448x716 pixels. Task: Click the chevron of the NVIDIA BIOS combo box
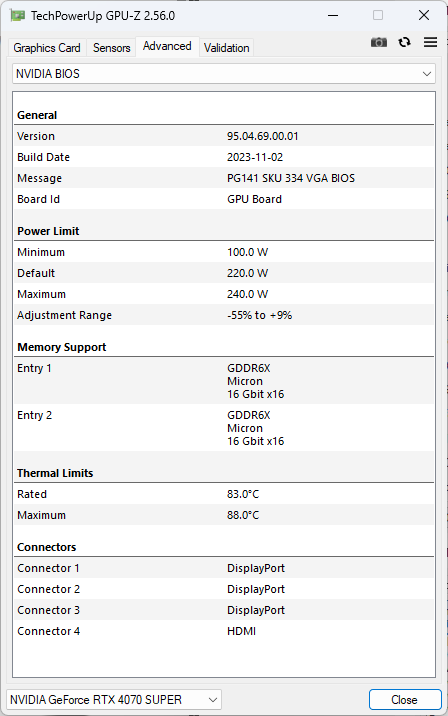[x=427, y=74]
